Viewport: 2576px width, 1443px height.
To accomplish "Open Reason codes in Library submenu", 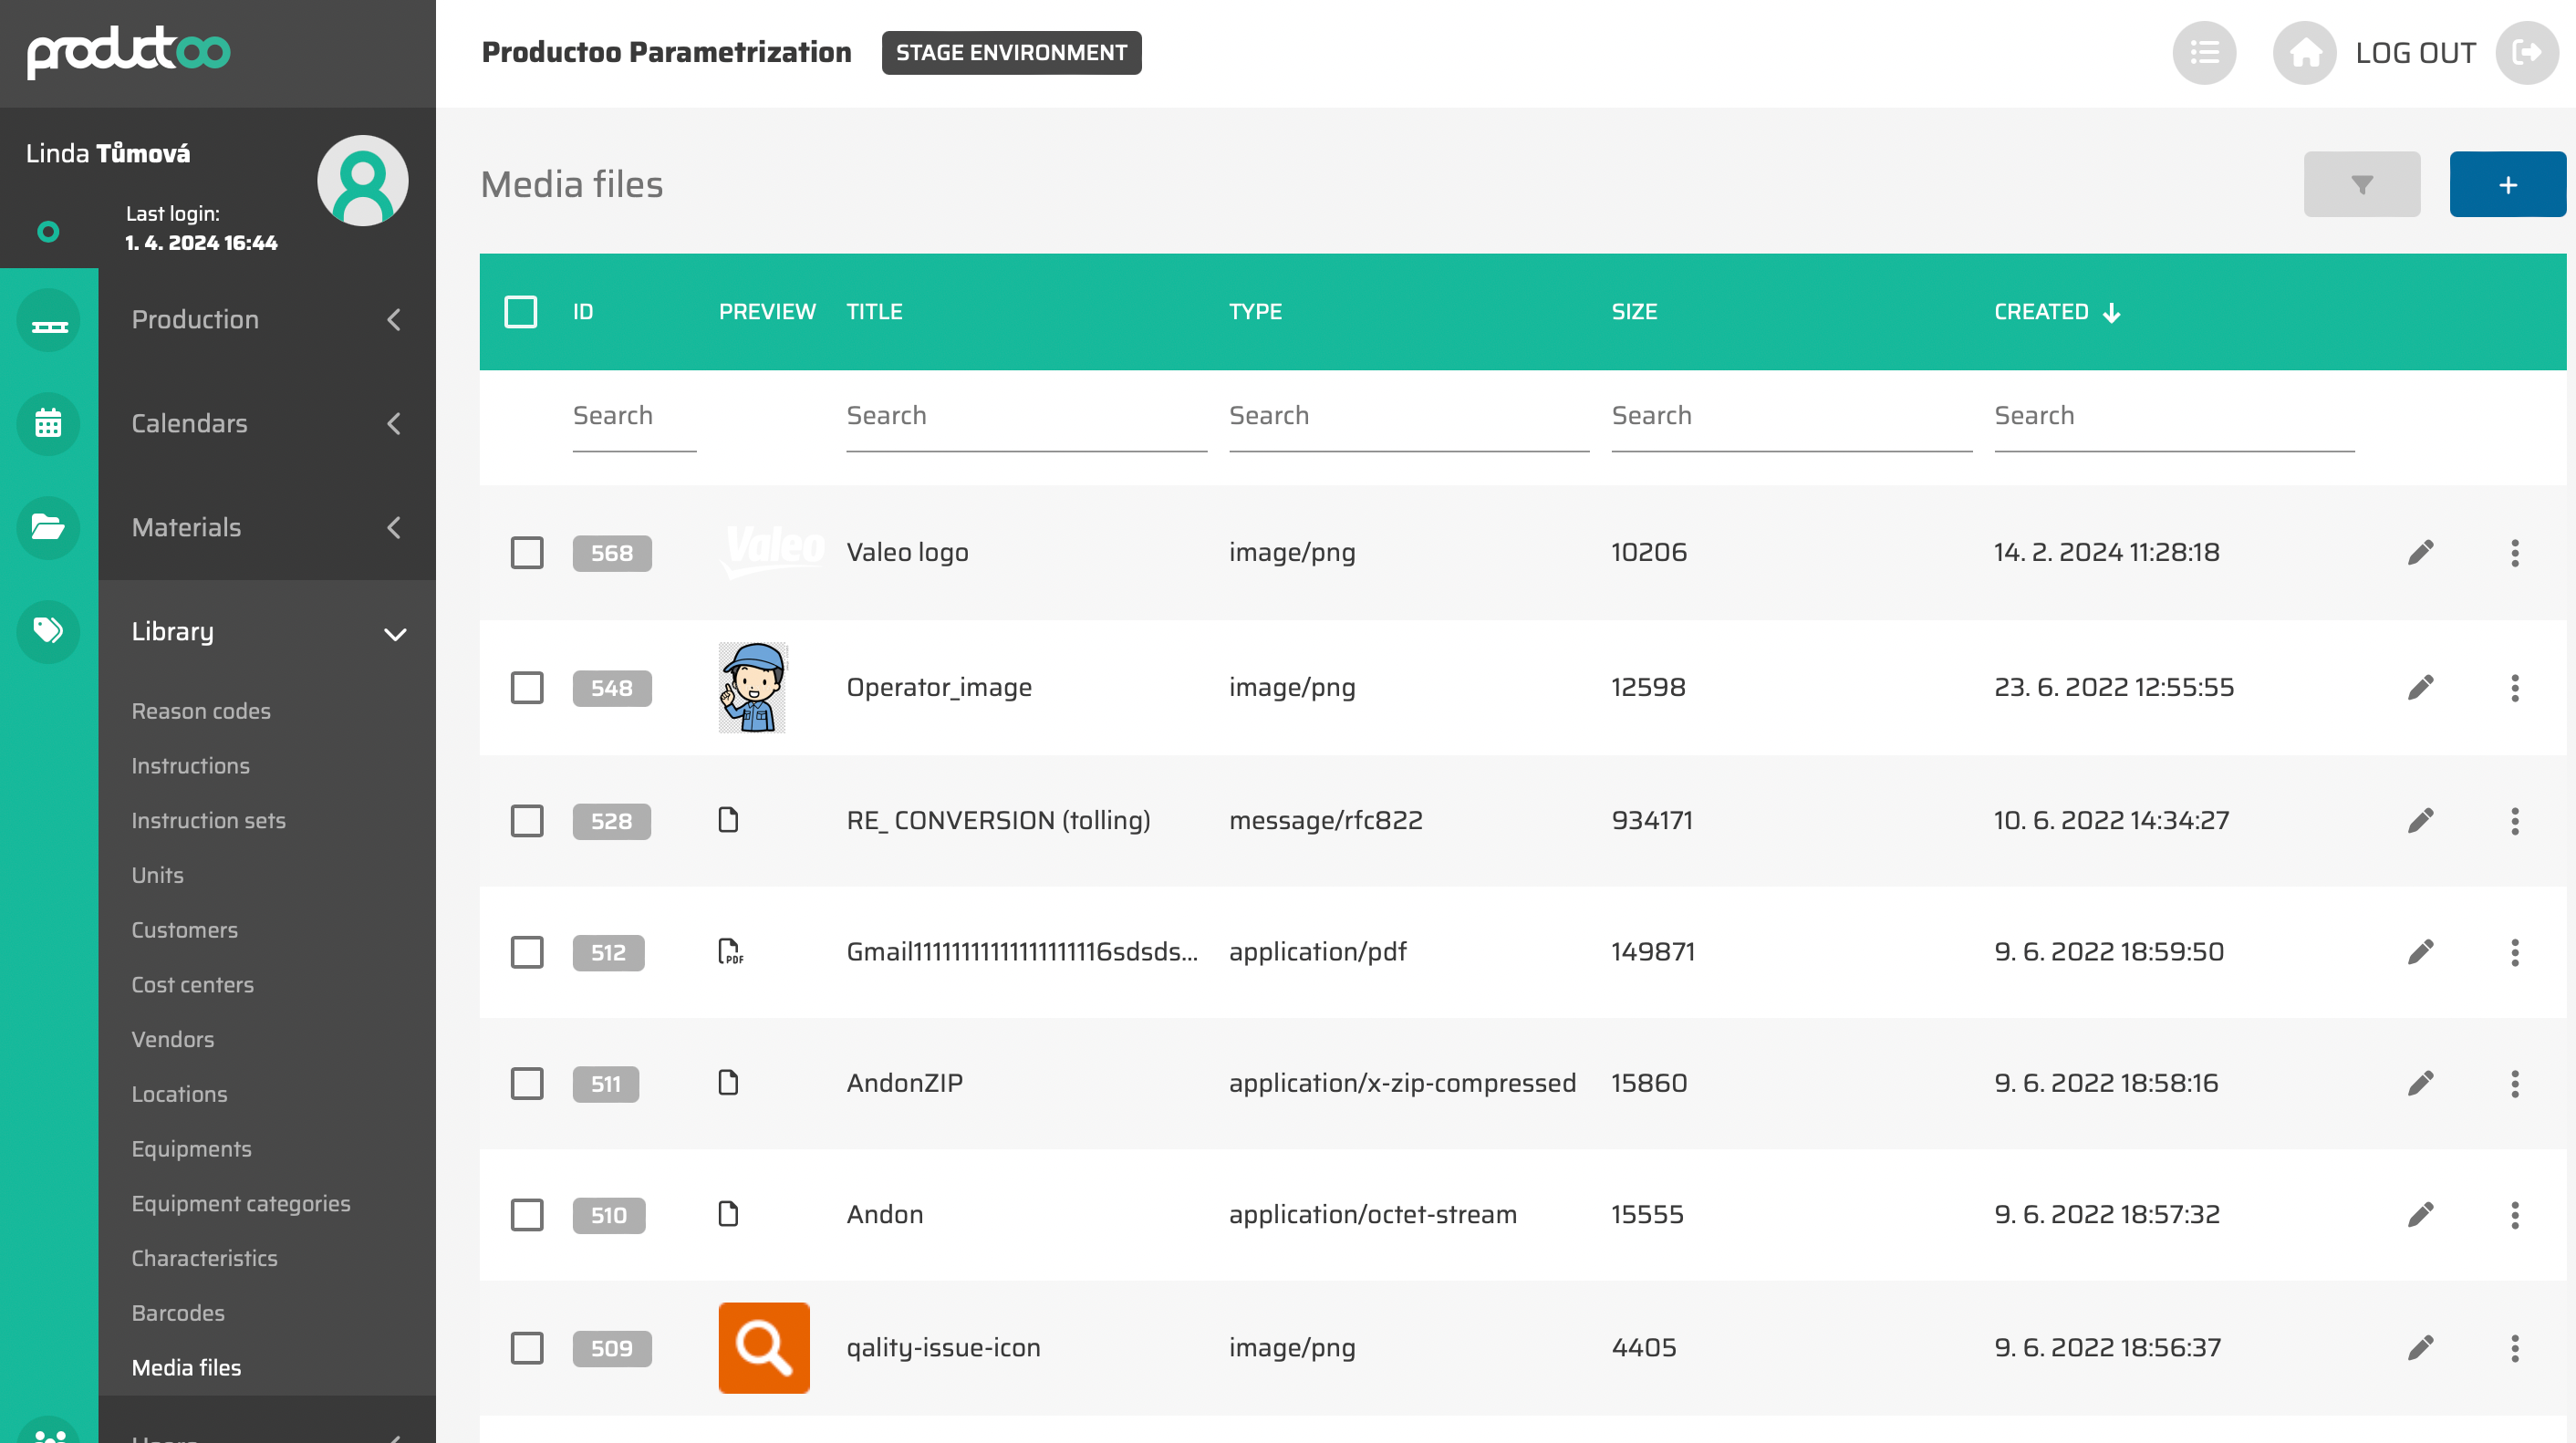I will (201, 711).
